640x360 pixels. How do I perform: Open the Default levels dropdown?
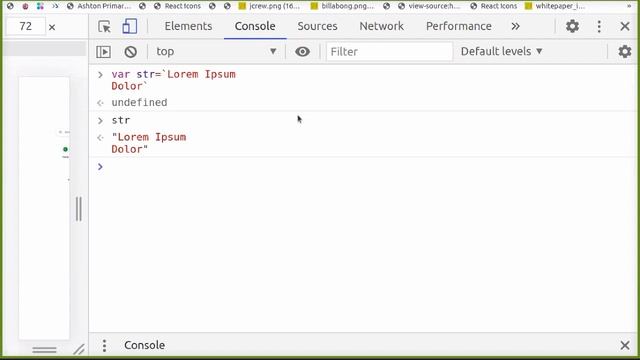pyautogui.click(x=502, y=51)
